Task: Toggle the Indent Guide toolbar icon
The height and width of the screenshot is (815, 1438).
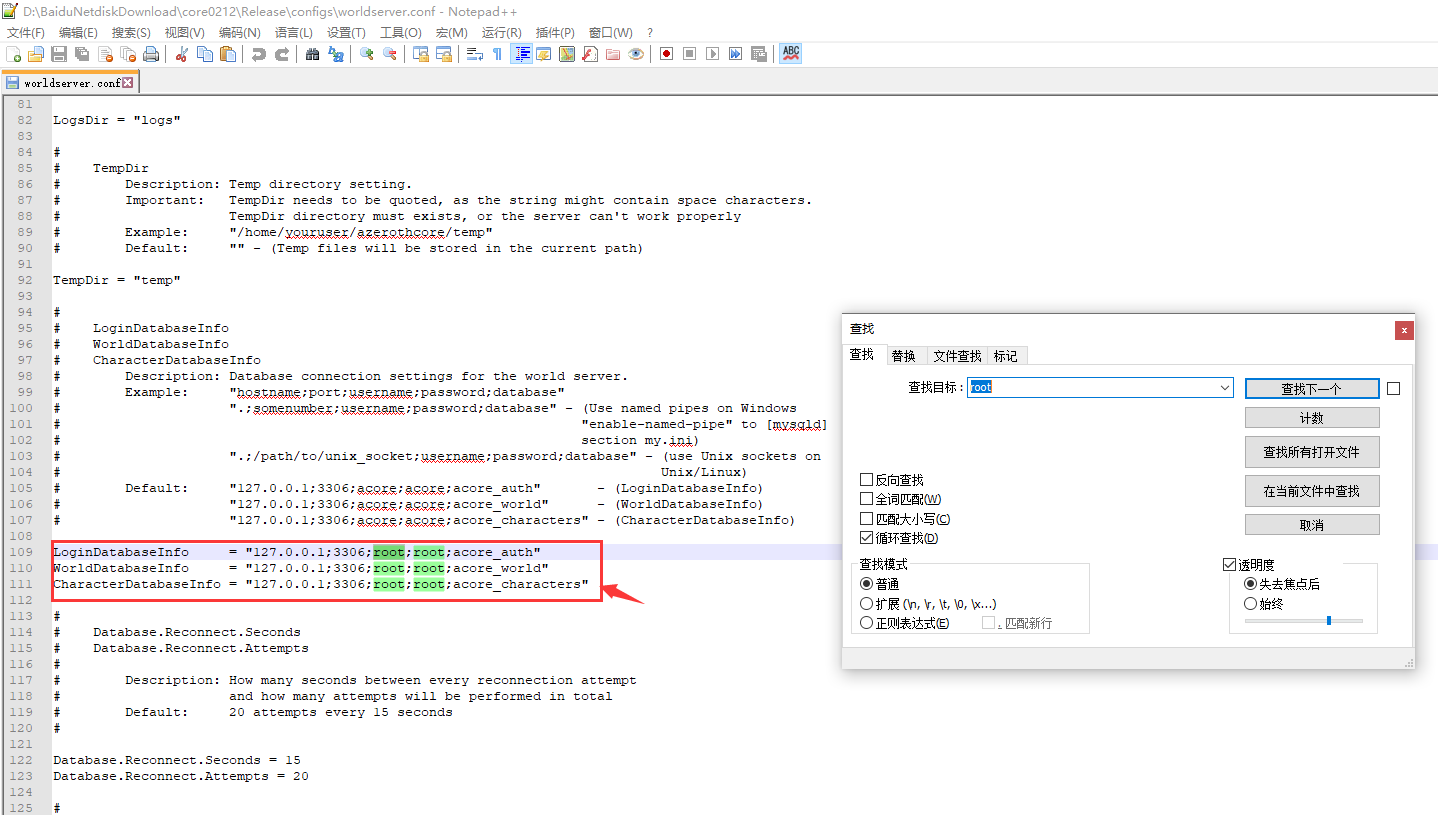Action: click(522, 54)
